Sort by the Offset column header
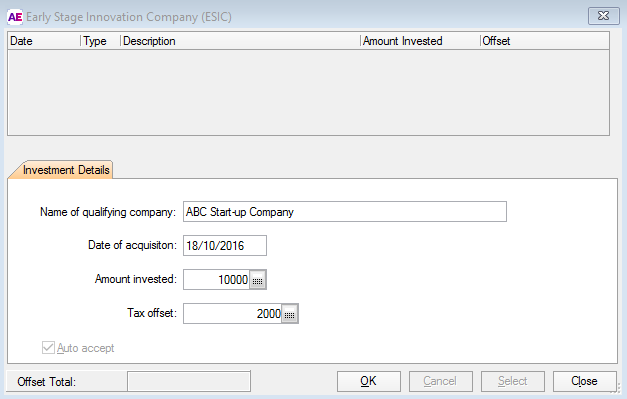This screenshot has width=627, height=399. click(x=545, y=41)
